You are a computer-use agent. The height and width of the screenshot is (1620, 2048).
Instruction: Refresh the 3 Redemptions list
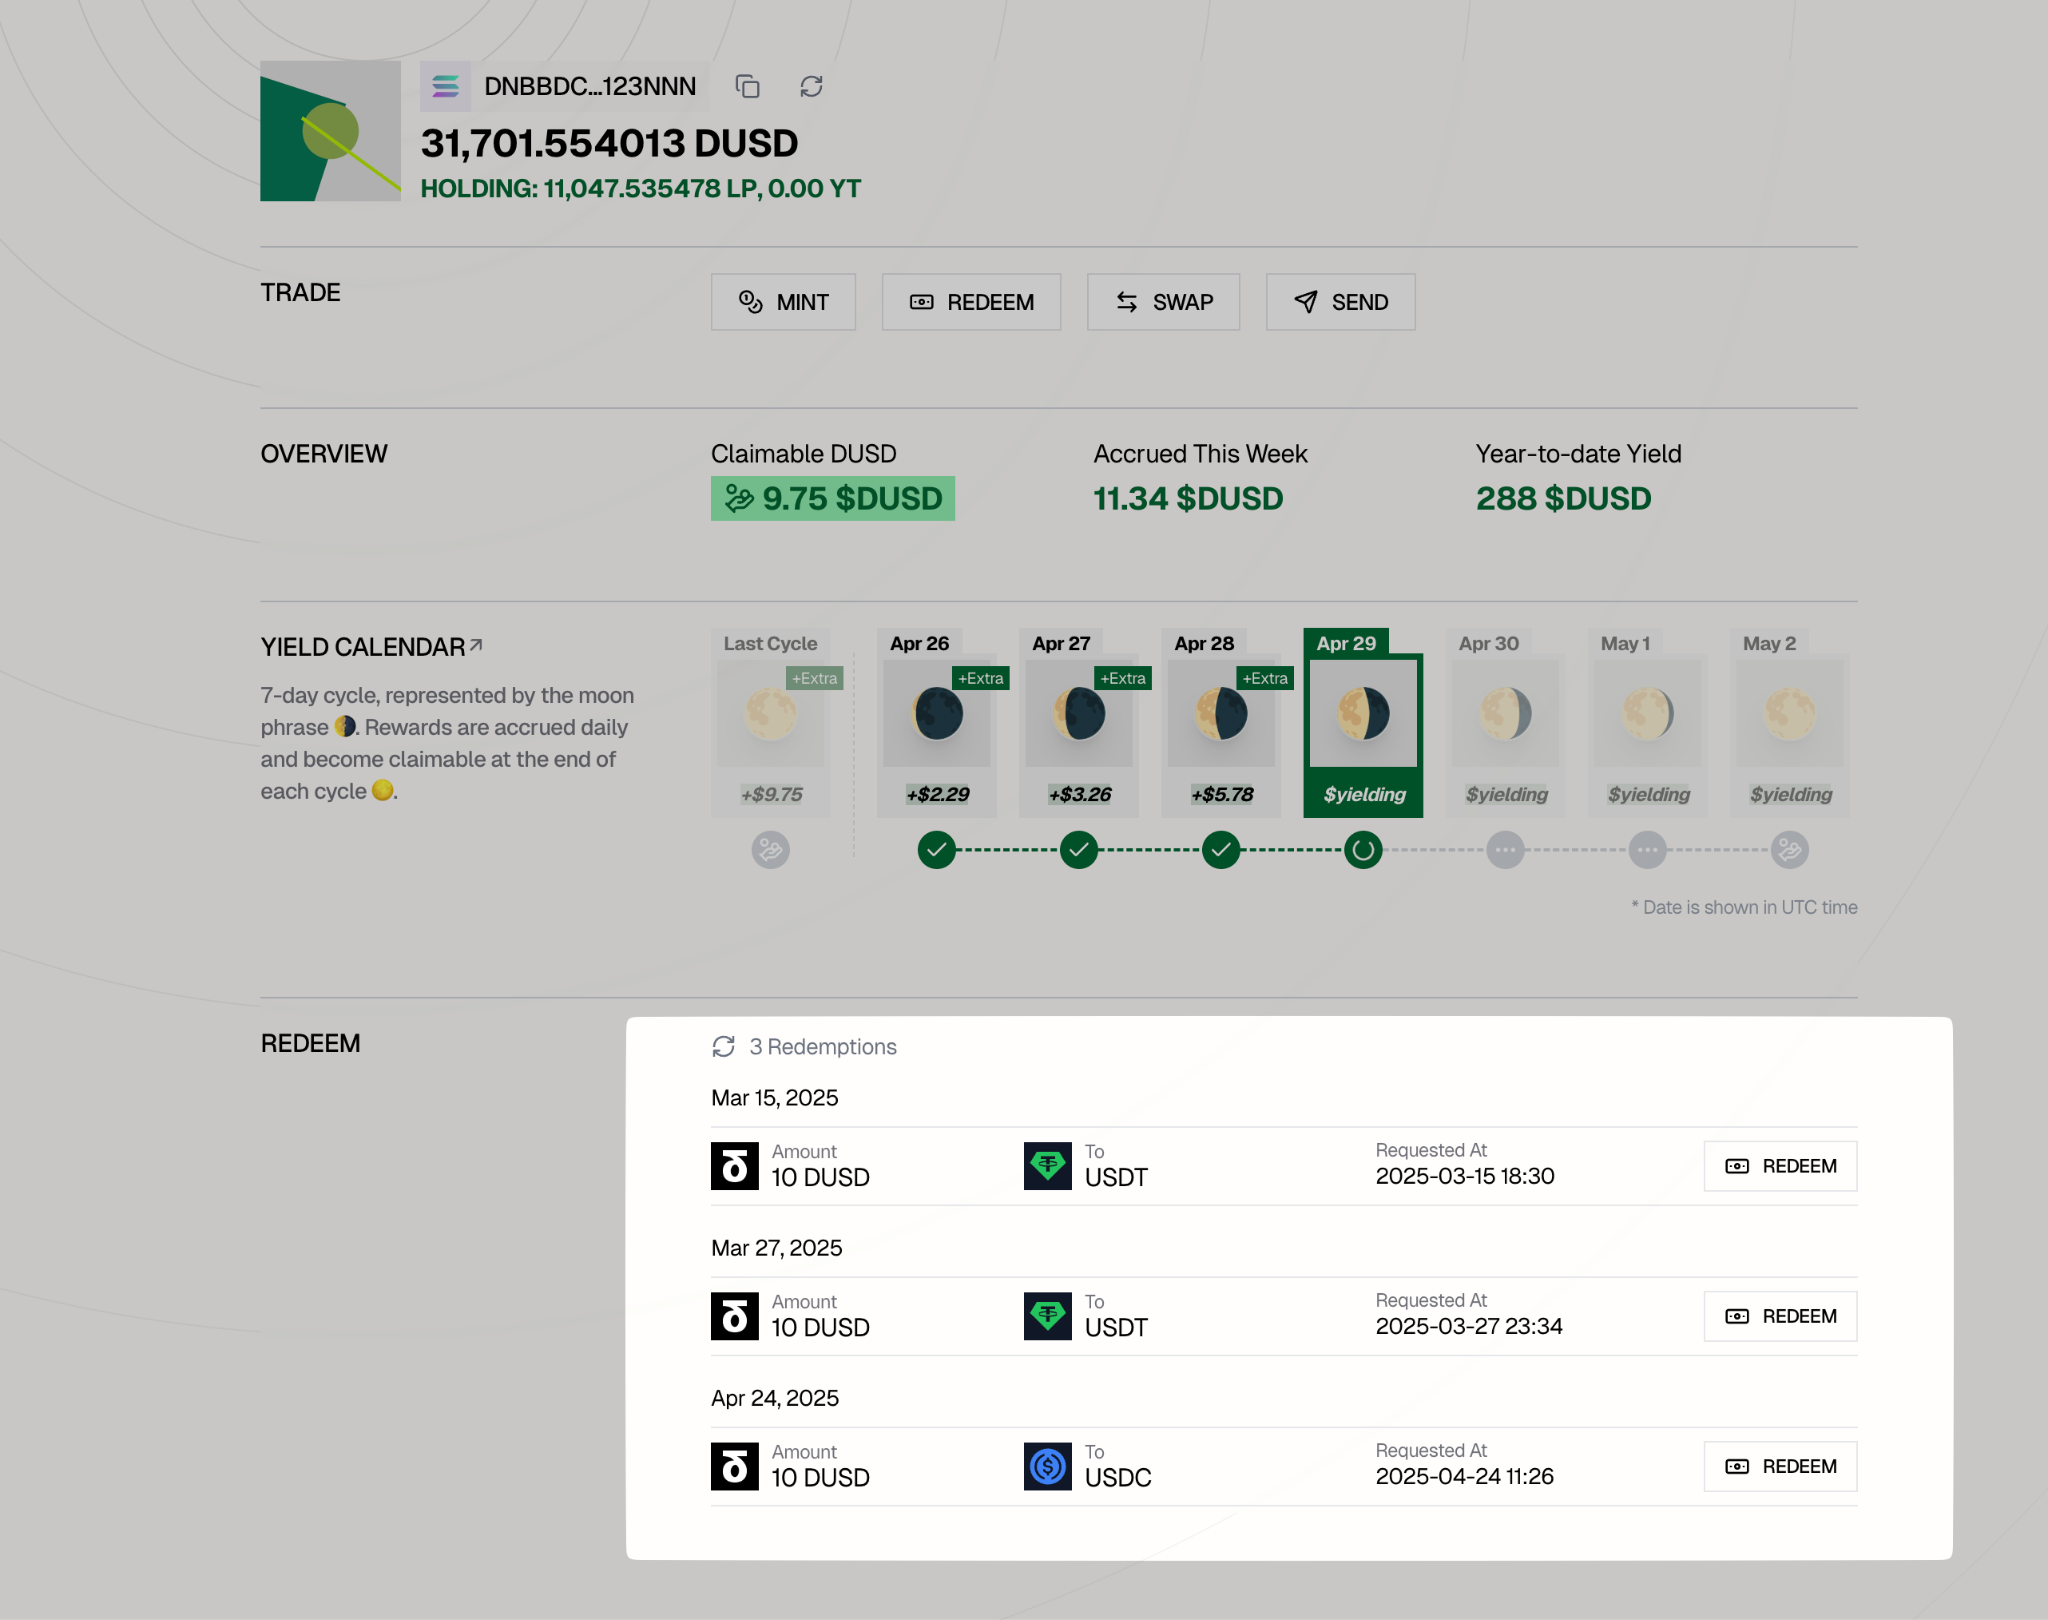click(724, 1046)
